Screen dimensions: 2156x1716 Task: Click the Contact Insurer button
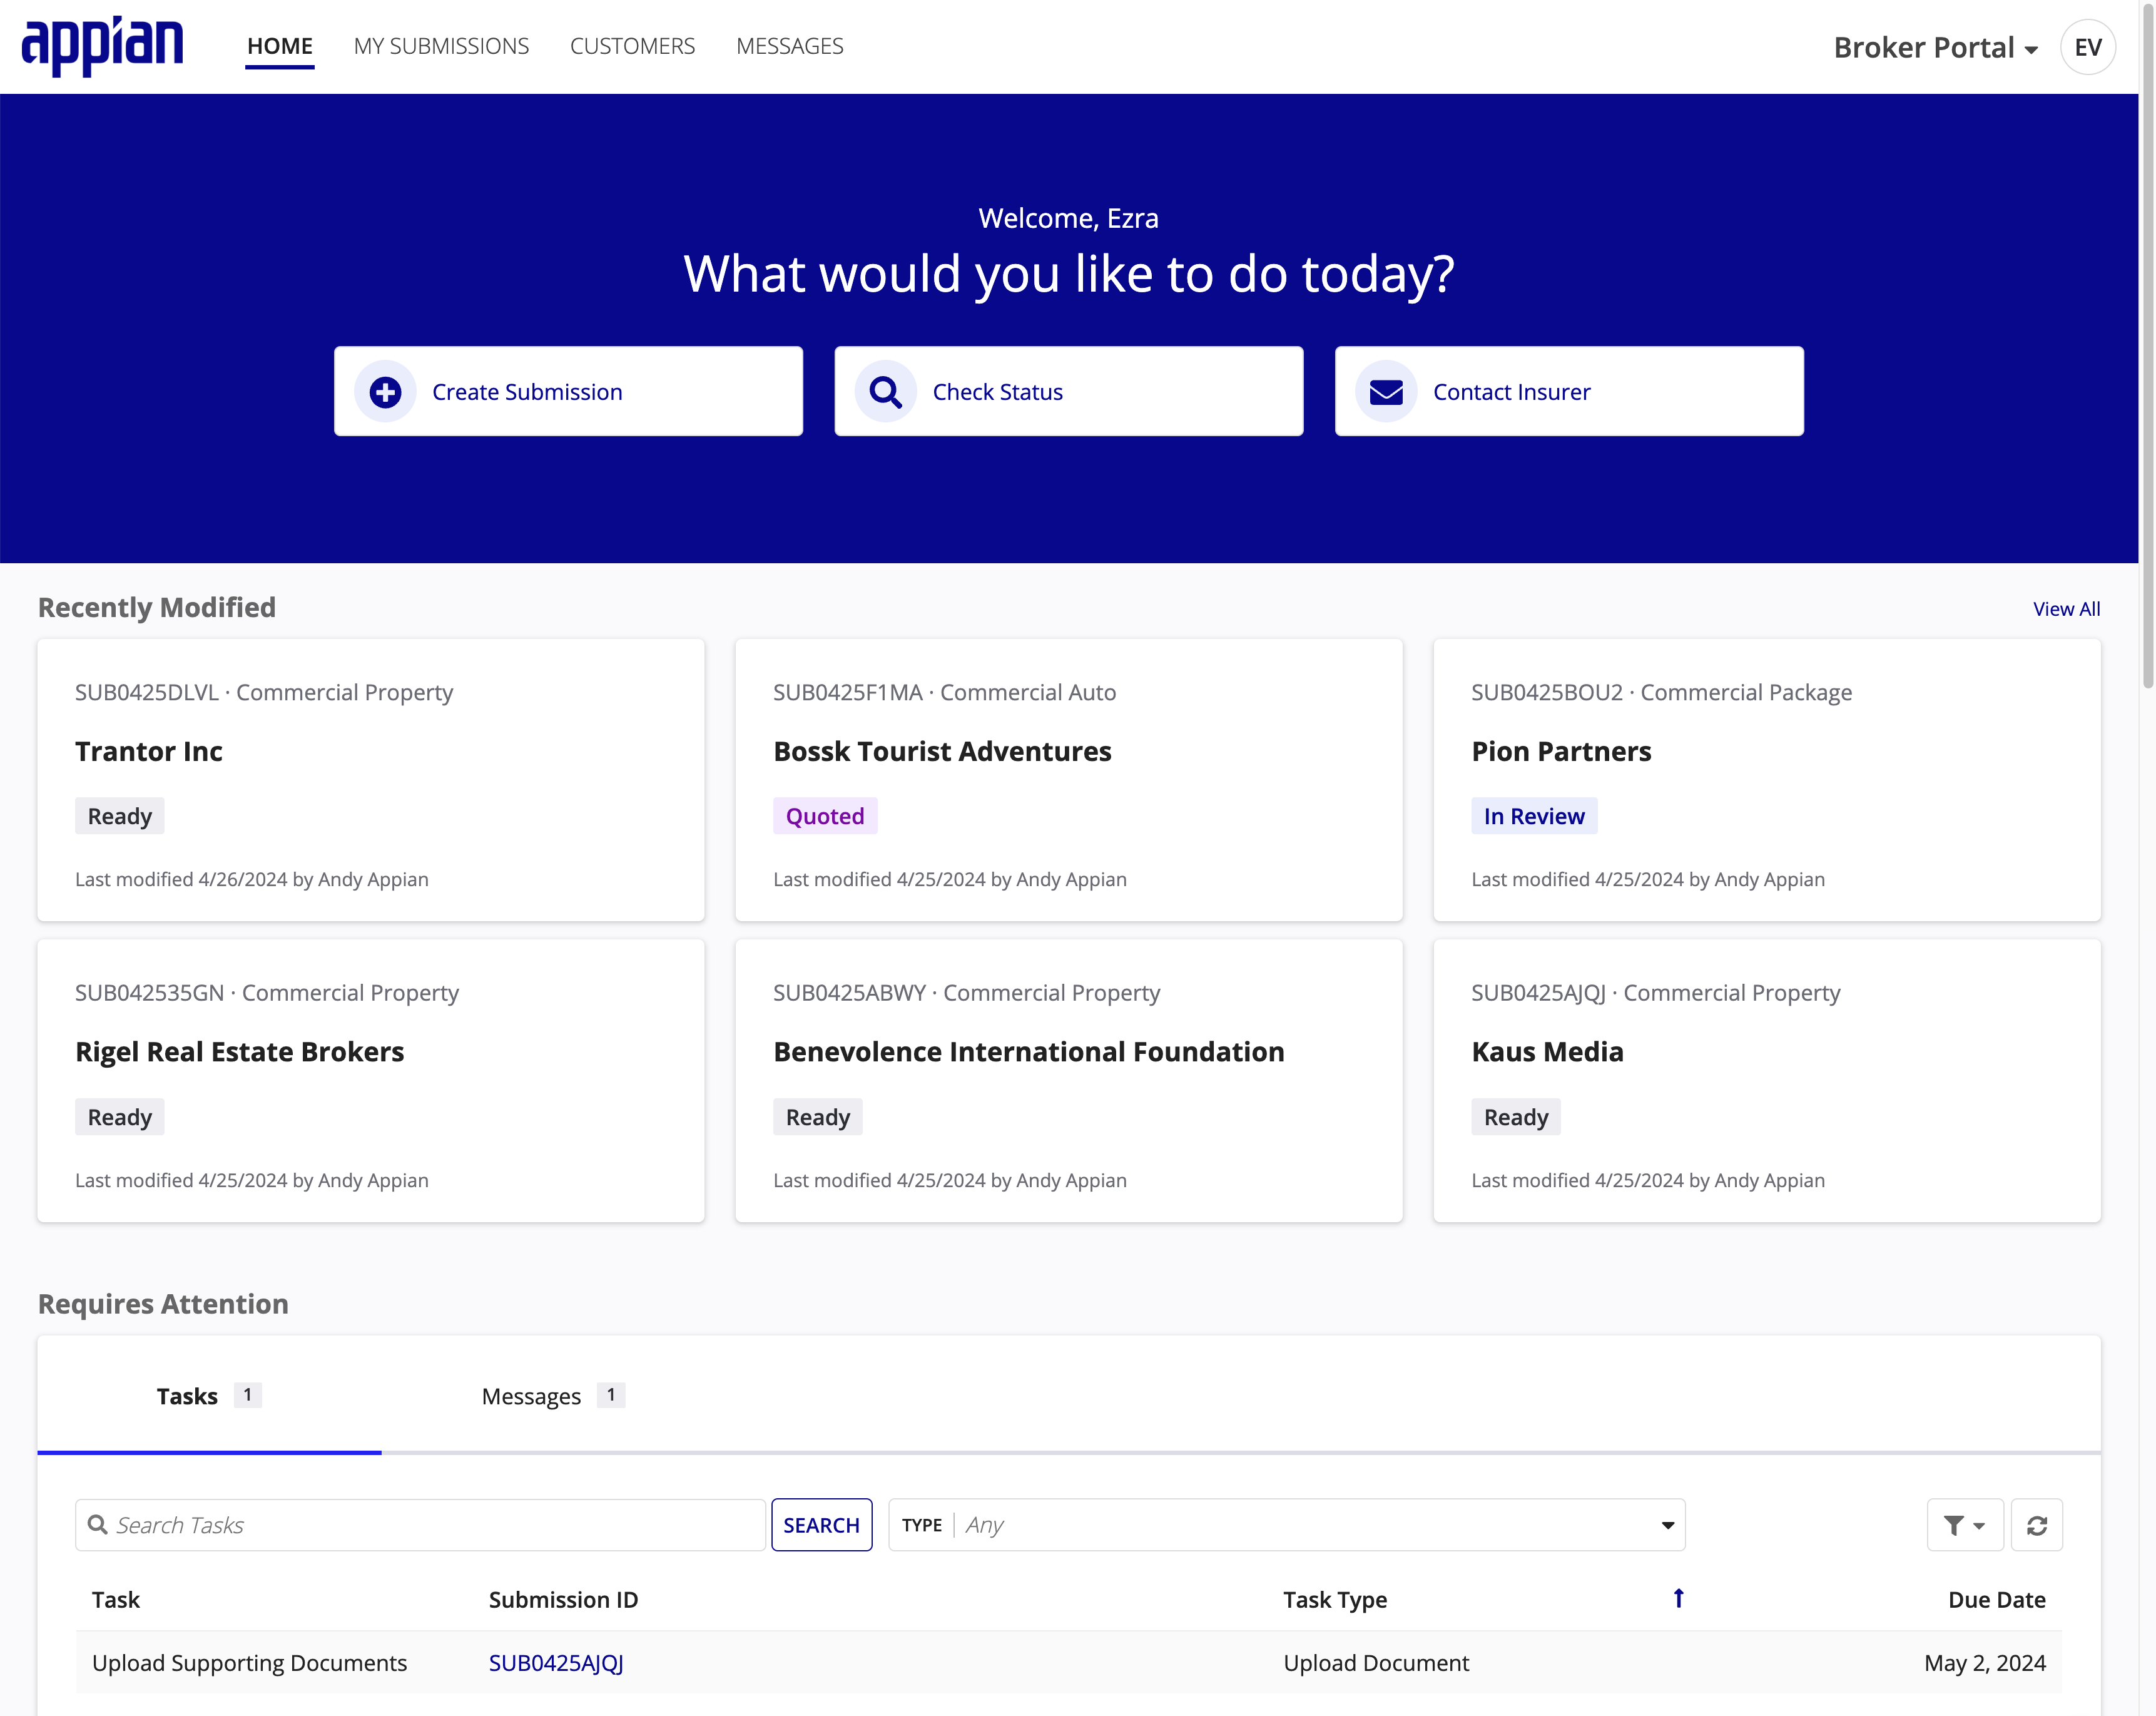(x=1569, y=392)
